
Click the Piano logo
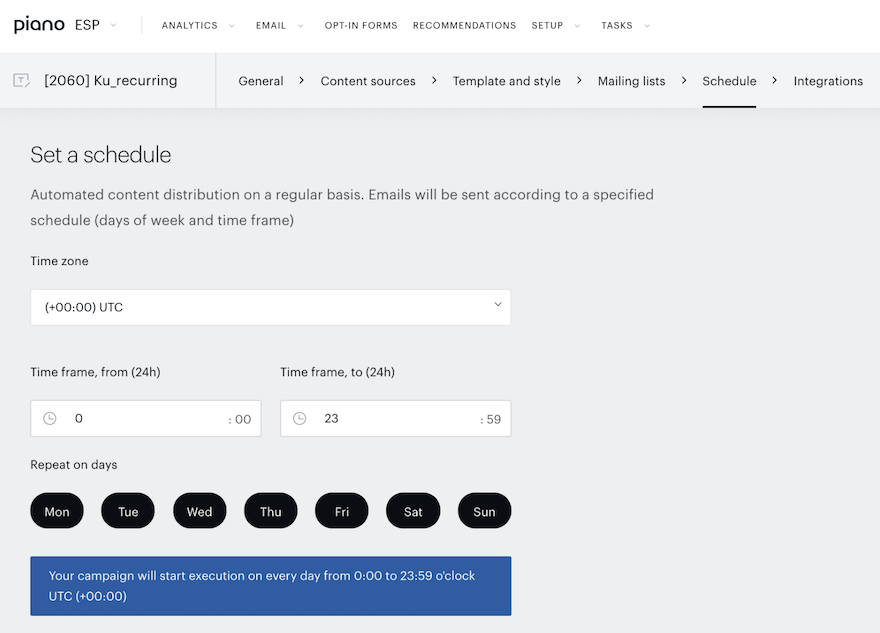[39, 25]
